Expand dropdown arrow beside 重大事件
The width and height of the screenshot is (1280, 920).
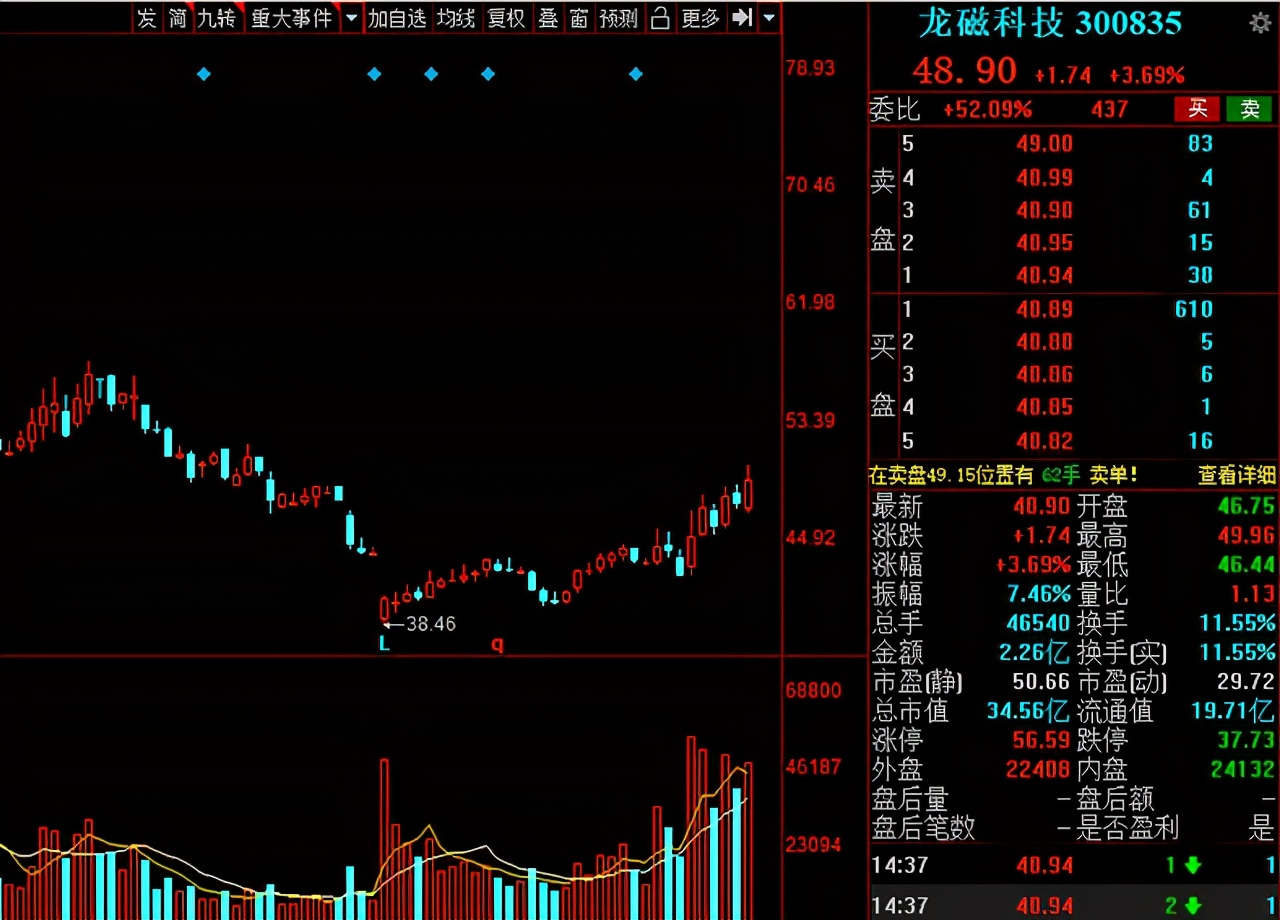pos(351,18)
